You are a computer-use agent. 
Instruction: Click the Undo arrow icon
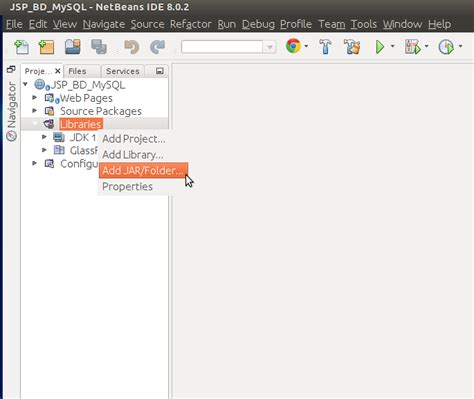click(x=131, y=47)
